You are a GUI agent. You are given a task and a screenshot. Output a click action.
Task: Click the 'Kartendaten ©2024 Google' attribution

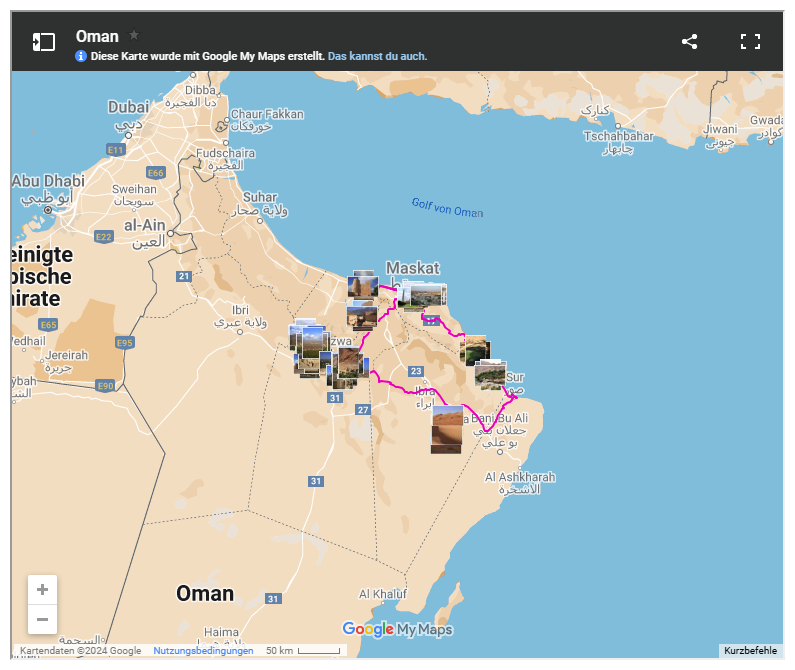click(81, 650)
